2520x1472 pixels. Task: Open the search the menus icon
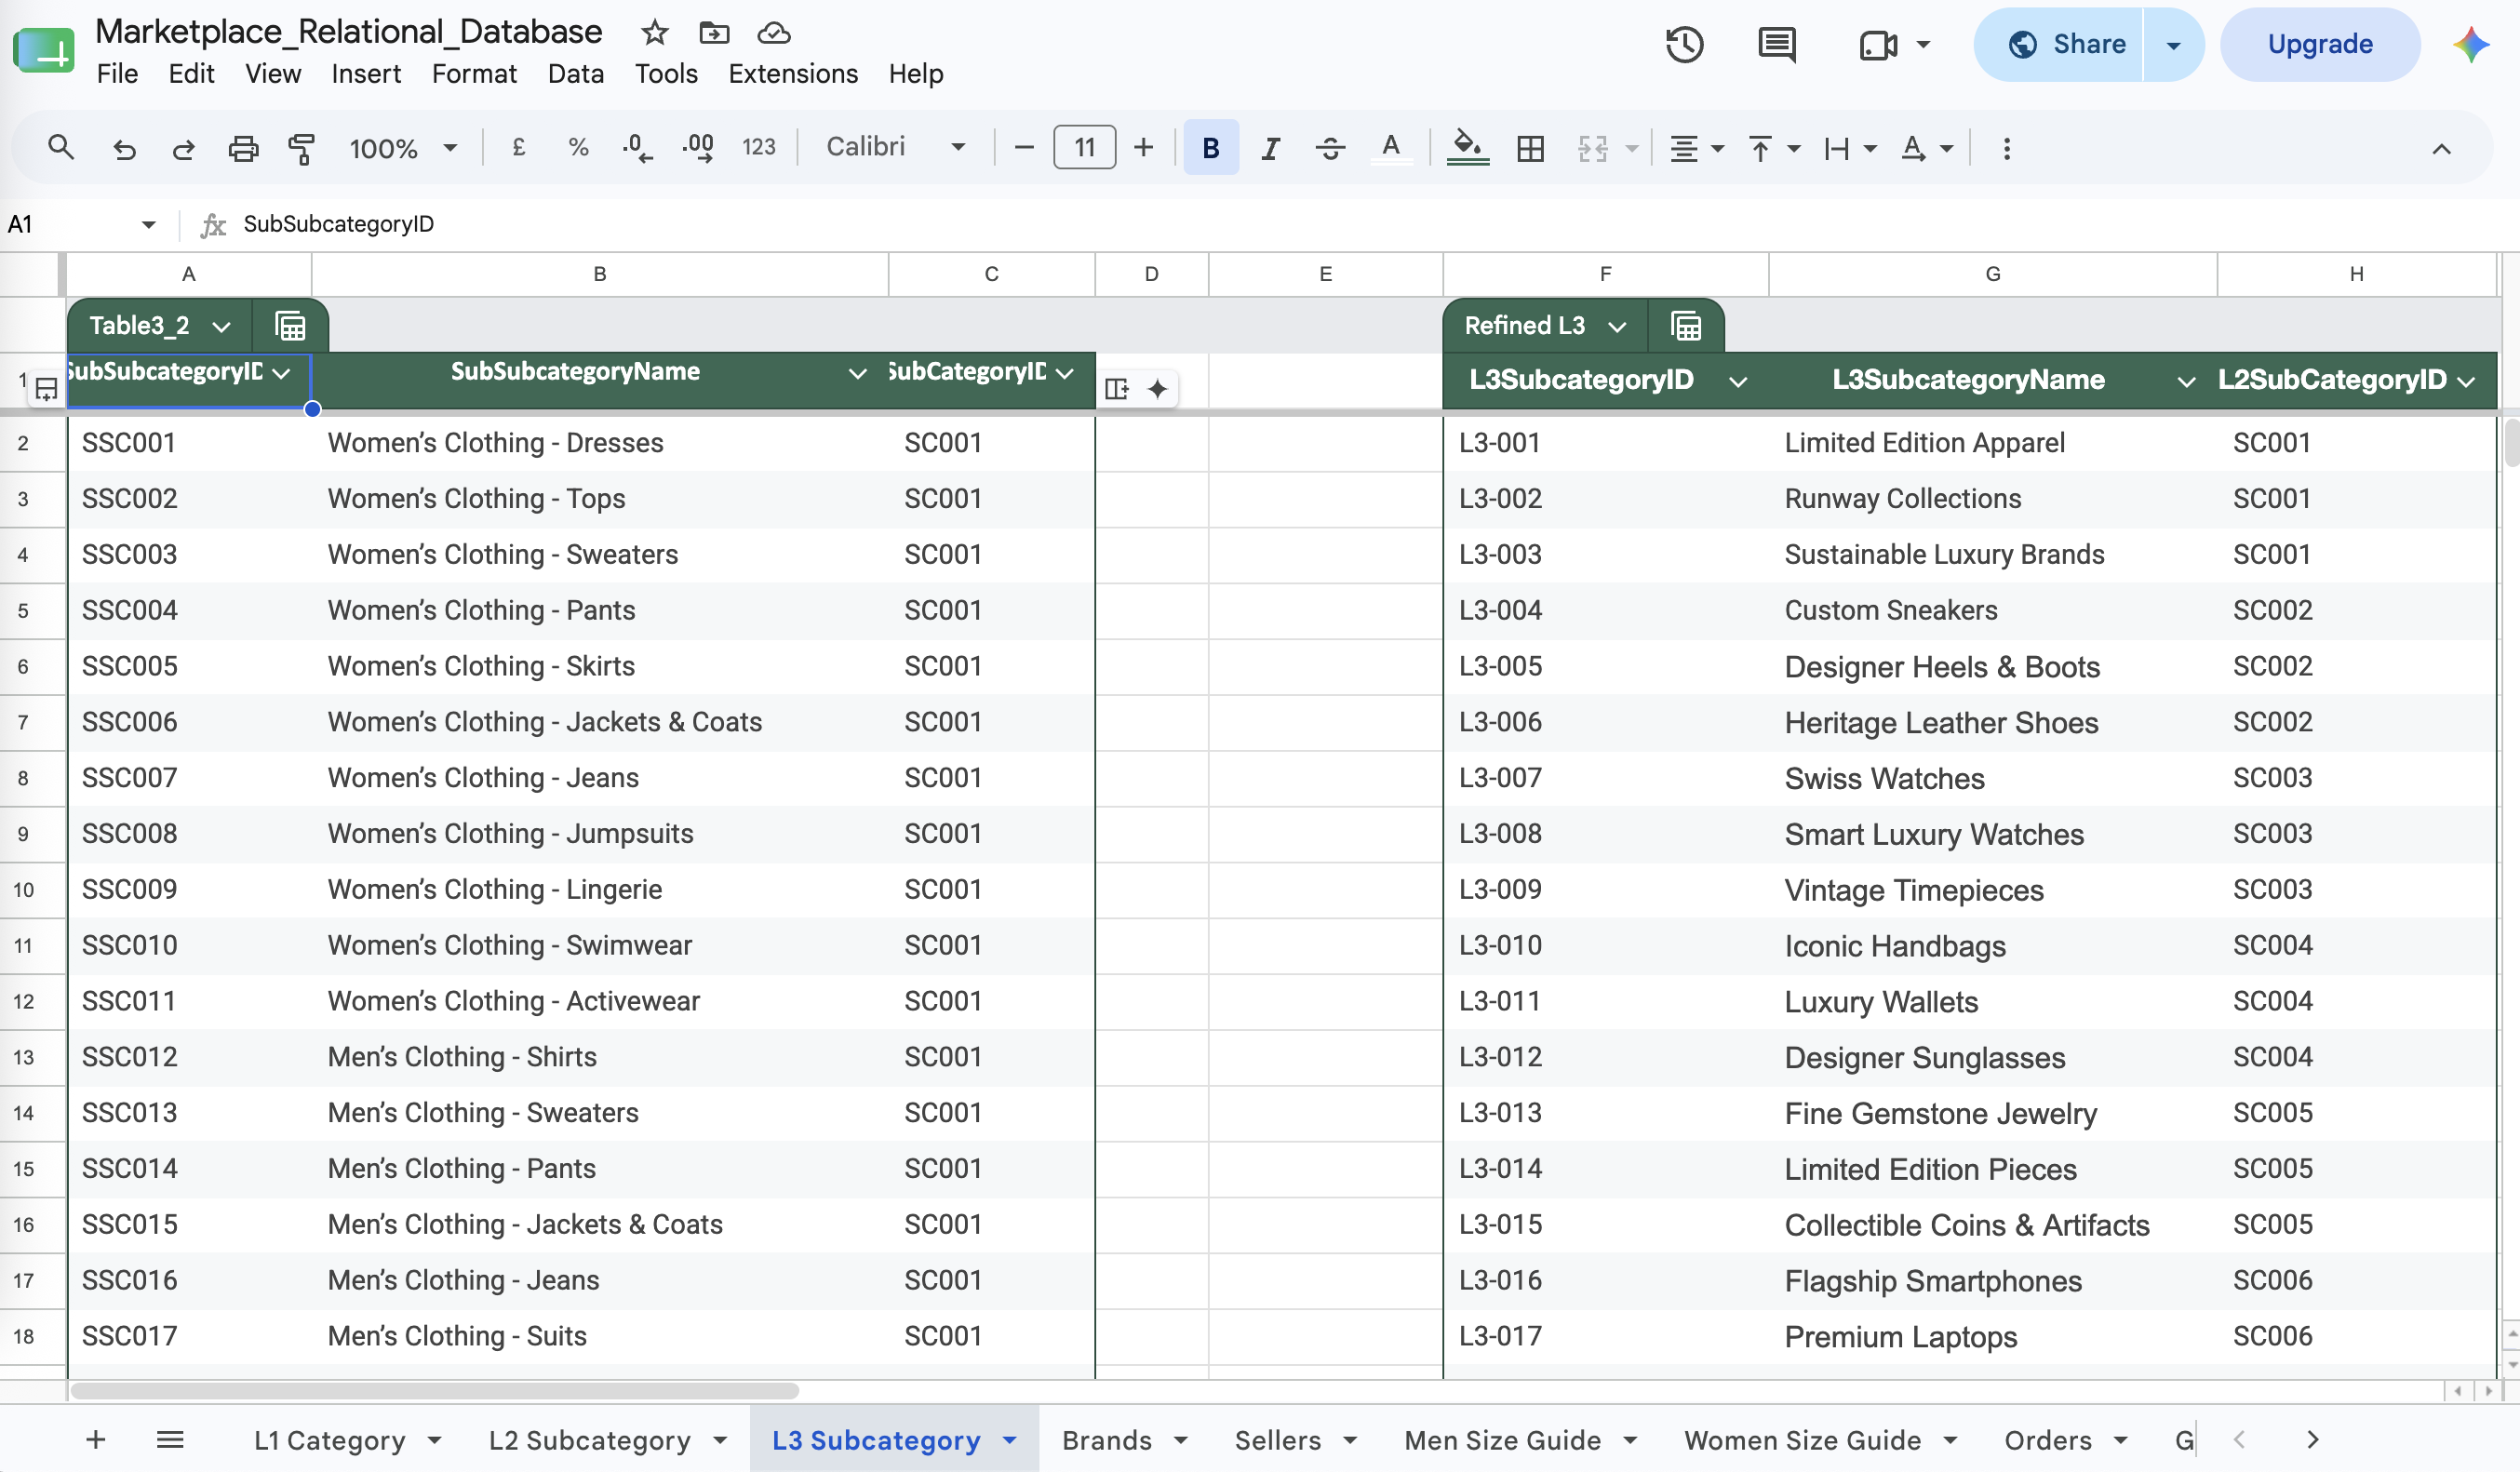61,148
